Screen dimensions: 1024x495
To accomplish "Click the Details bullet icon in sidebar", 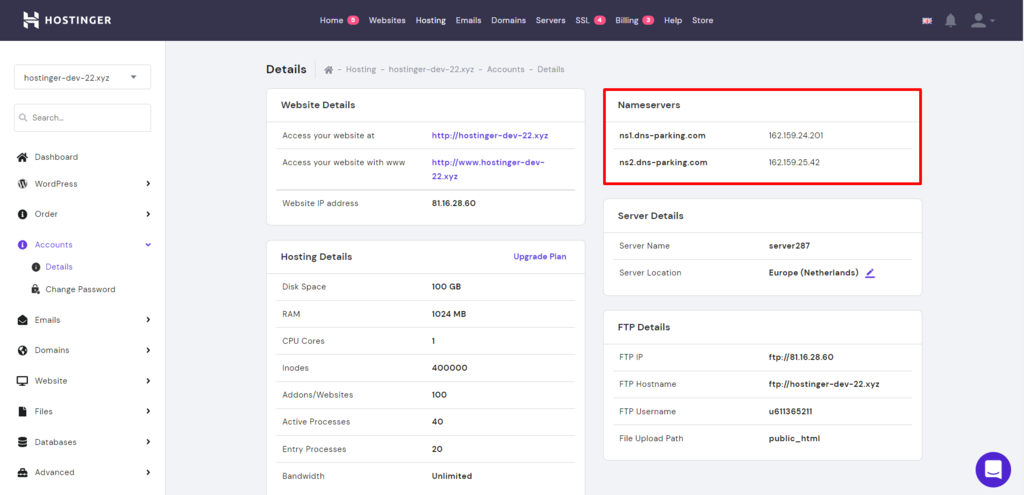I will [36, 267].
